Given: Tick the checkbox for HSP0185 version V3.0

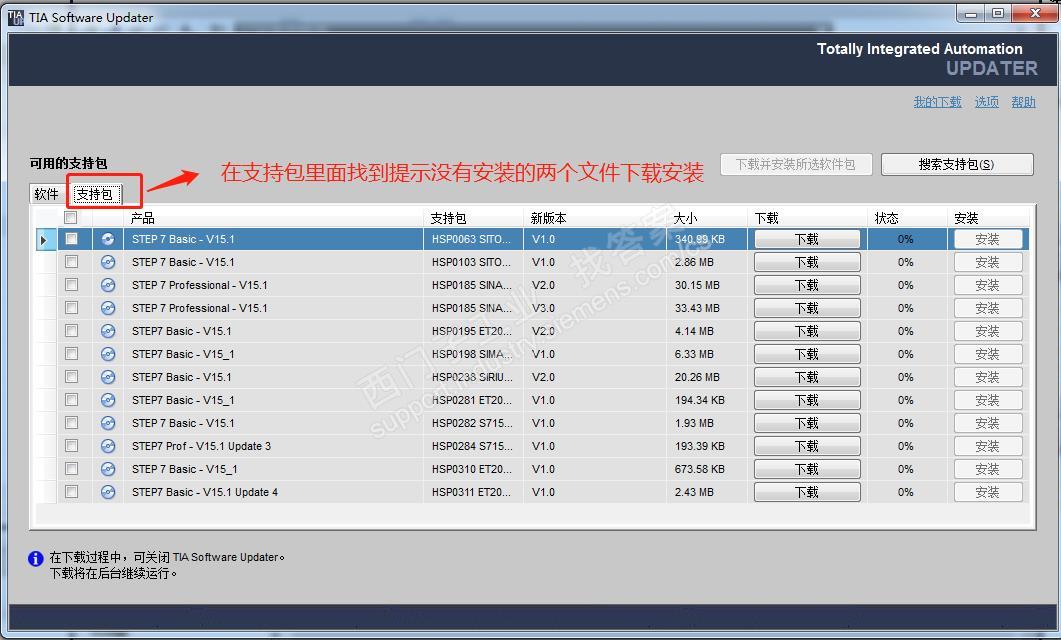Looking at the screenshot, I should (71, 307).
